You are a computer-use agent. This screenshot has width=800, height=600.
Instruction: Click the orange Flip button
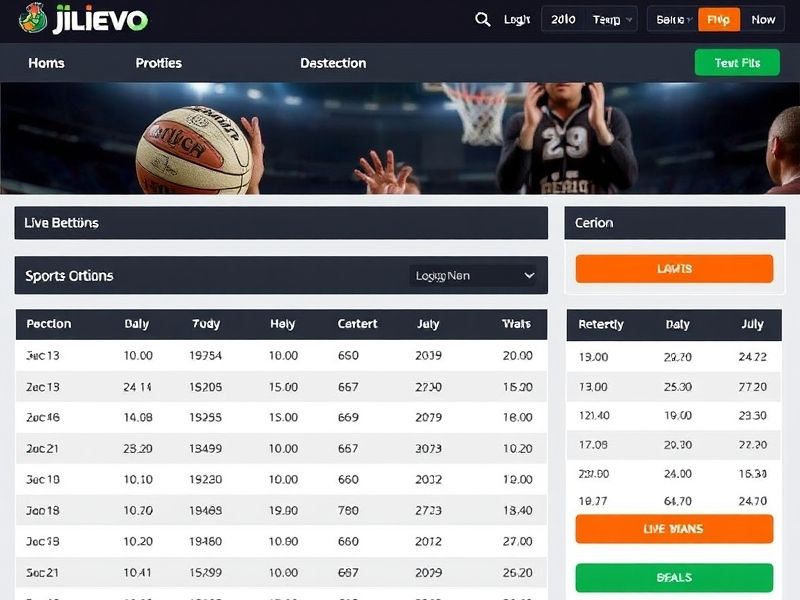coord(718,19)
